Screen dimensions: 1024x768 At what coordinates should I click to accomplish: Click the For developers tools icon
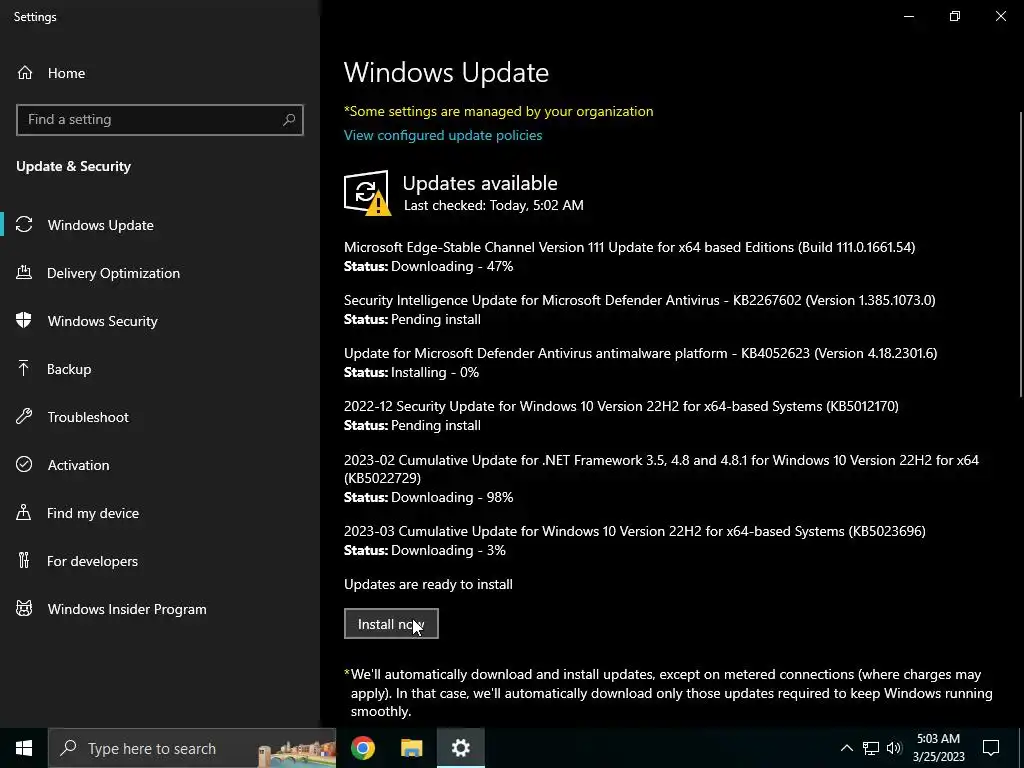click(x=24, y=560)
